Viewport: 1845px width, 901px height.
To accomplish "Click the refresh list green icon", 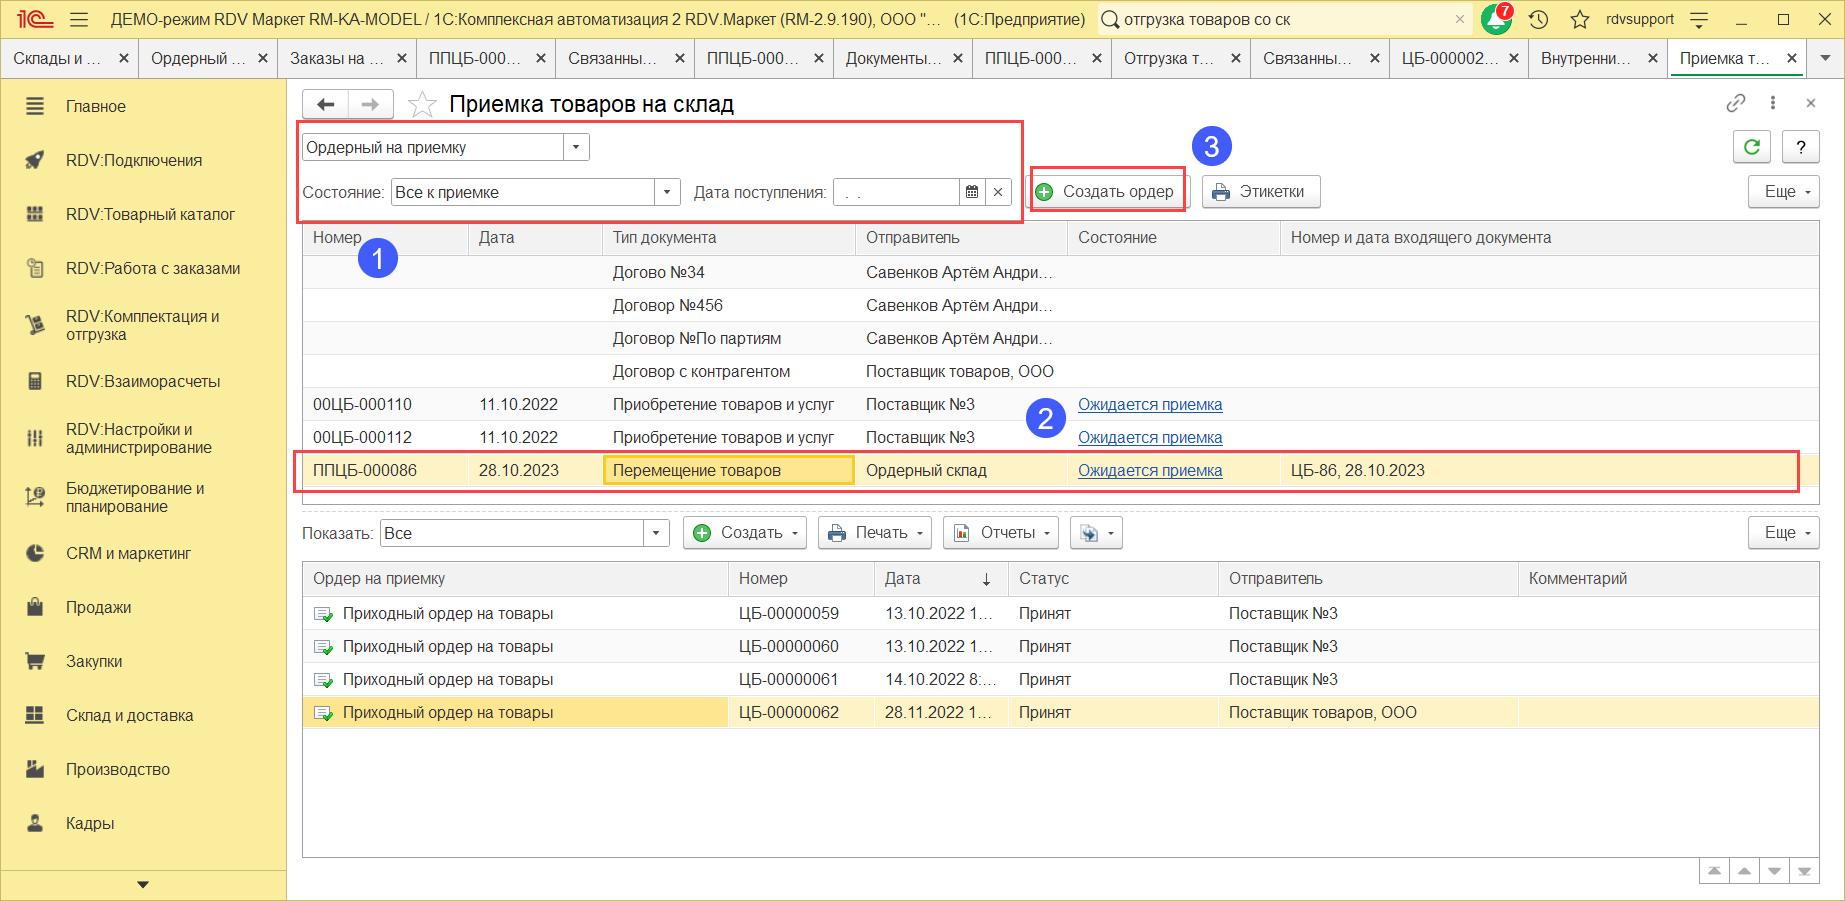I will pyautogui.click(x=1751, y=147).
